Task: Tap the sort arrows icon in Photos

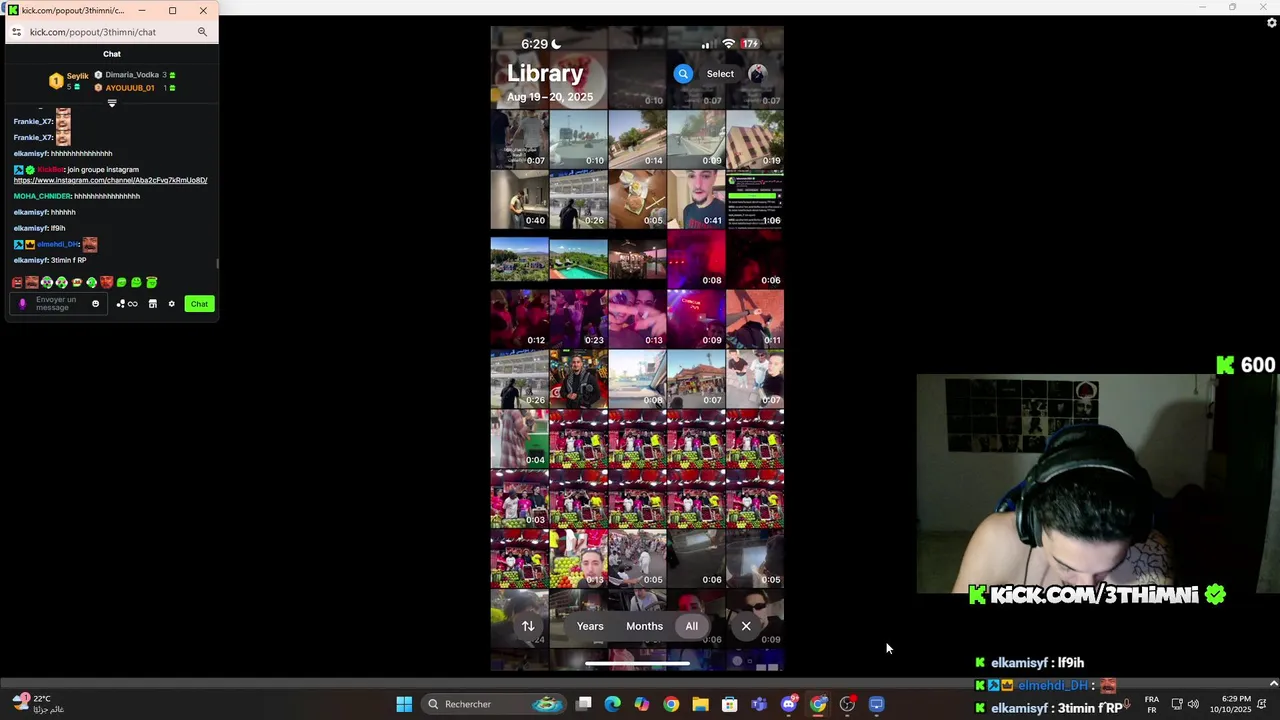Action: (528, 626)
